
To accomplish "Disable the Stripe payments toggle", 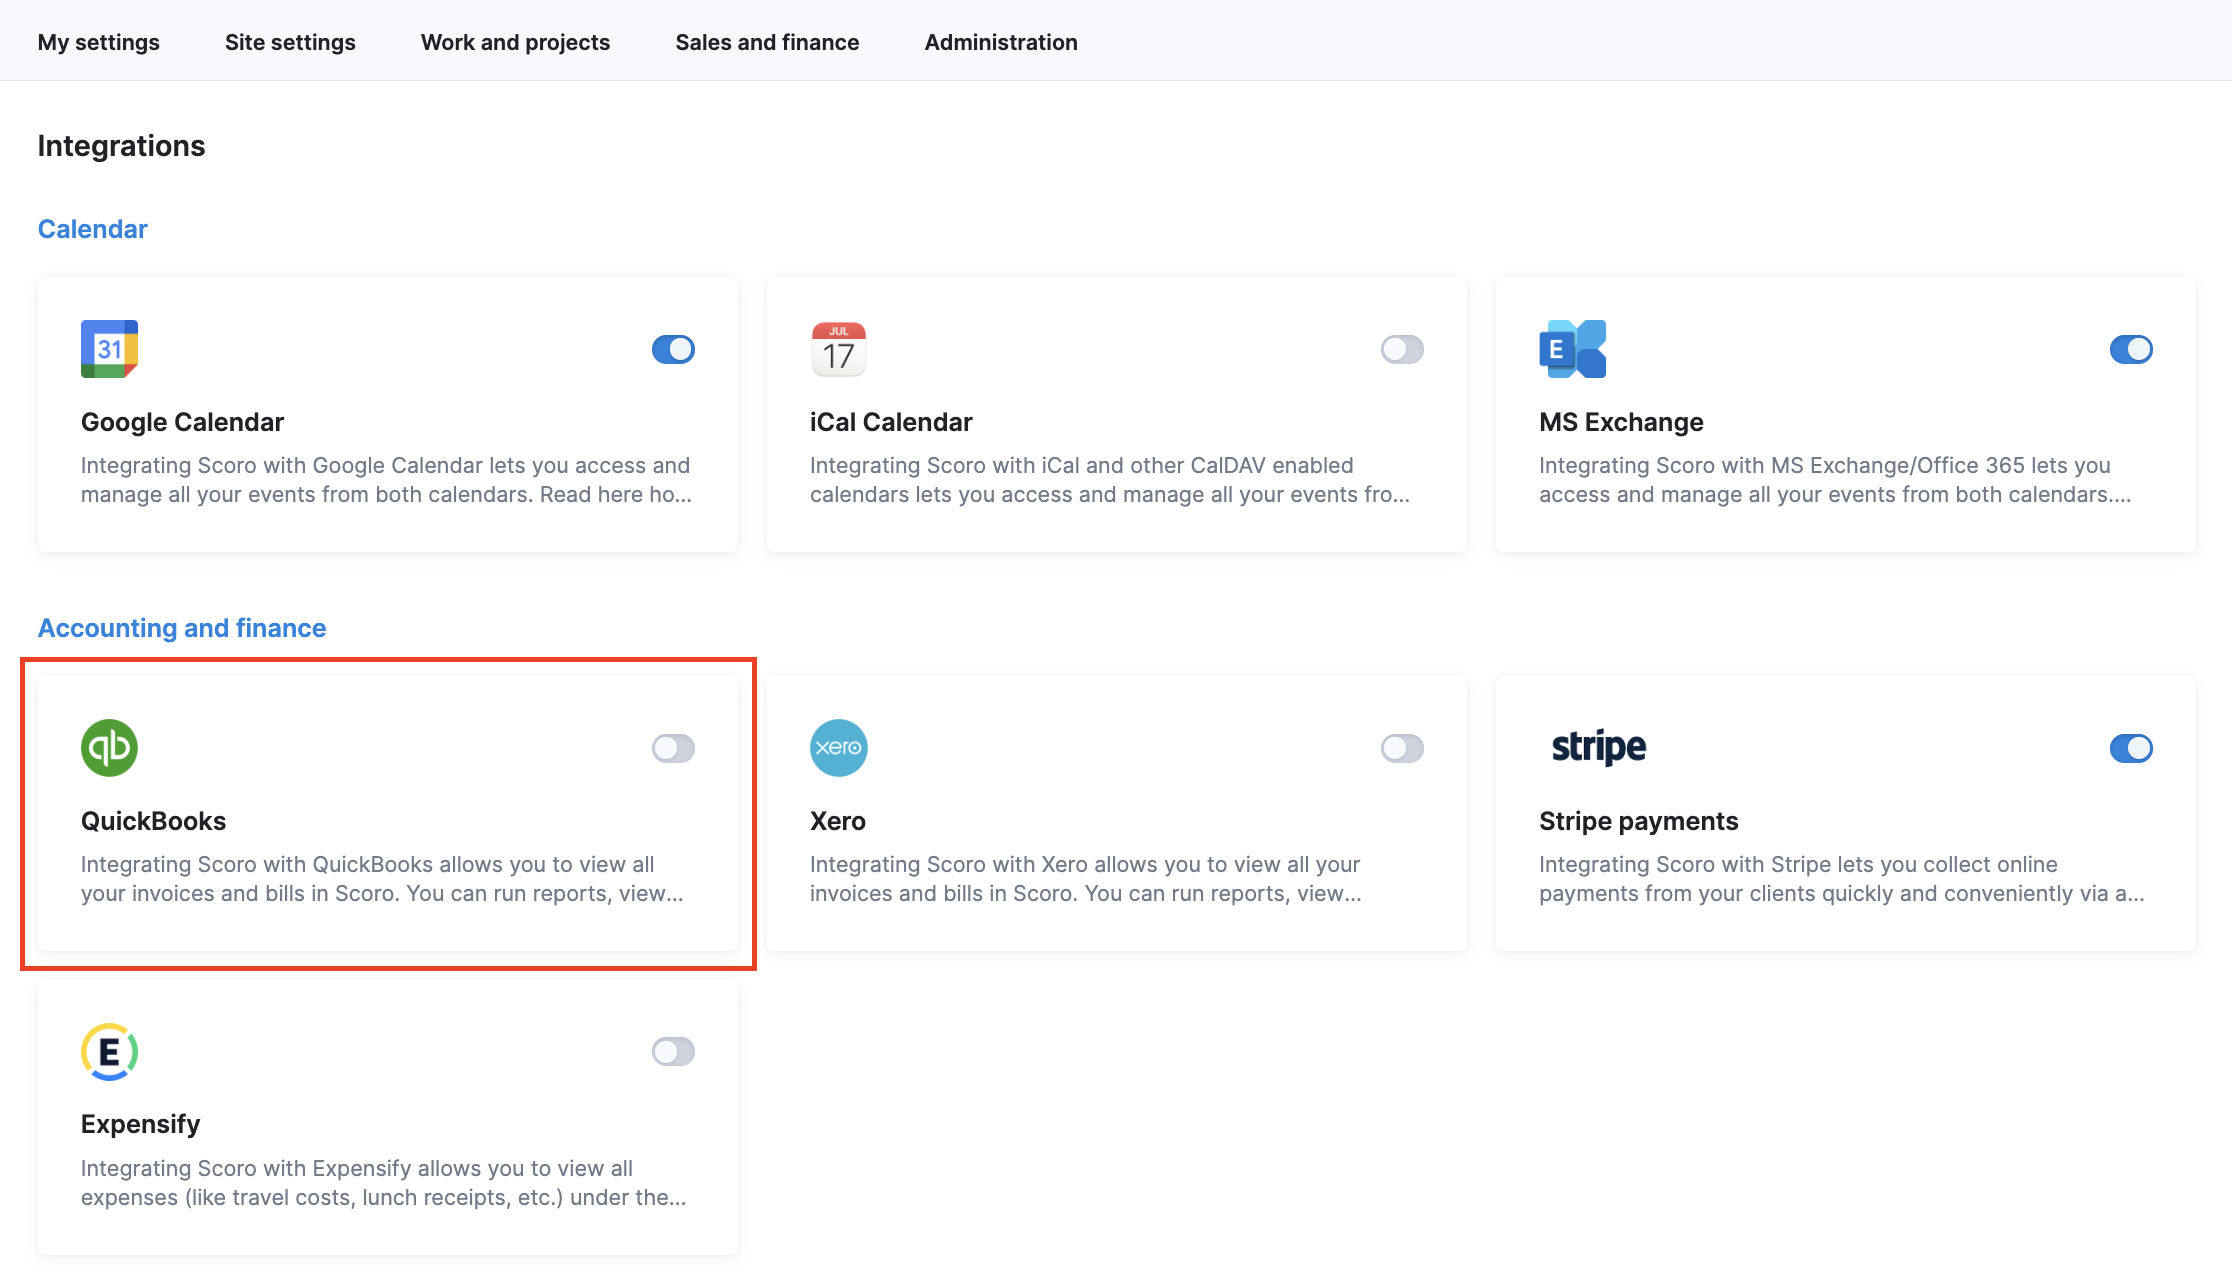I will tap(2131, 748).
